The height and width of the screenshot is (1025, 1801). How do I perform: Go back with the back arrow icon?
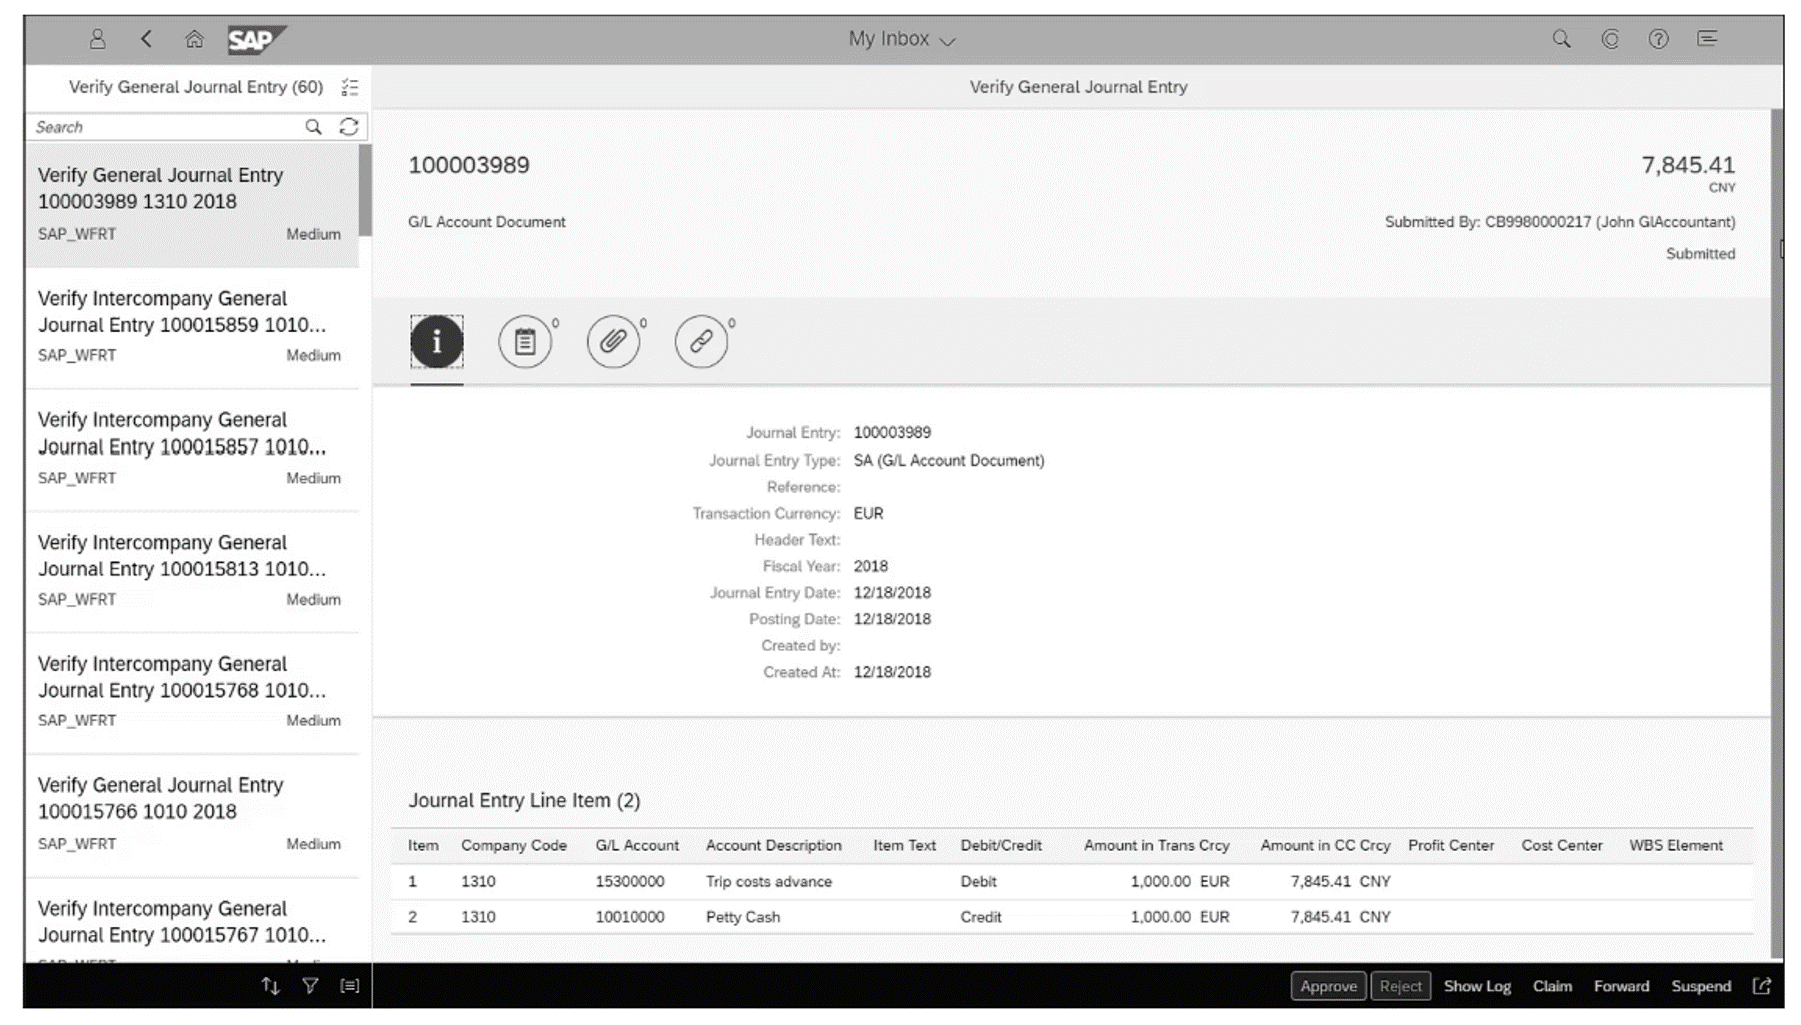coord(146,39)
